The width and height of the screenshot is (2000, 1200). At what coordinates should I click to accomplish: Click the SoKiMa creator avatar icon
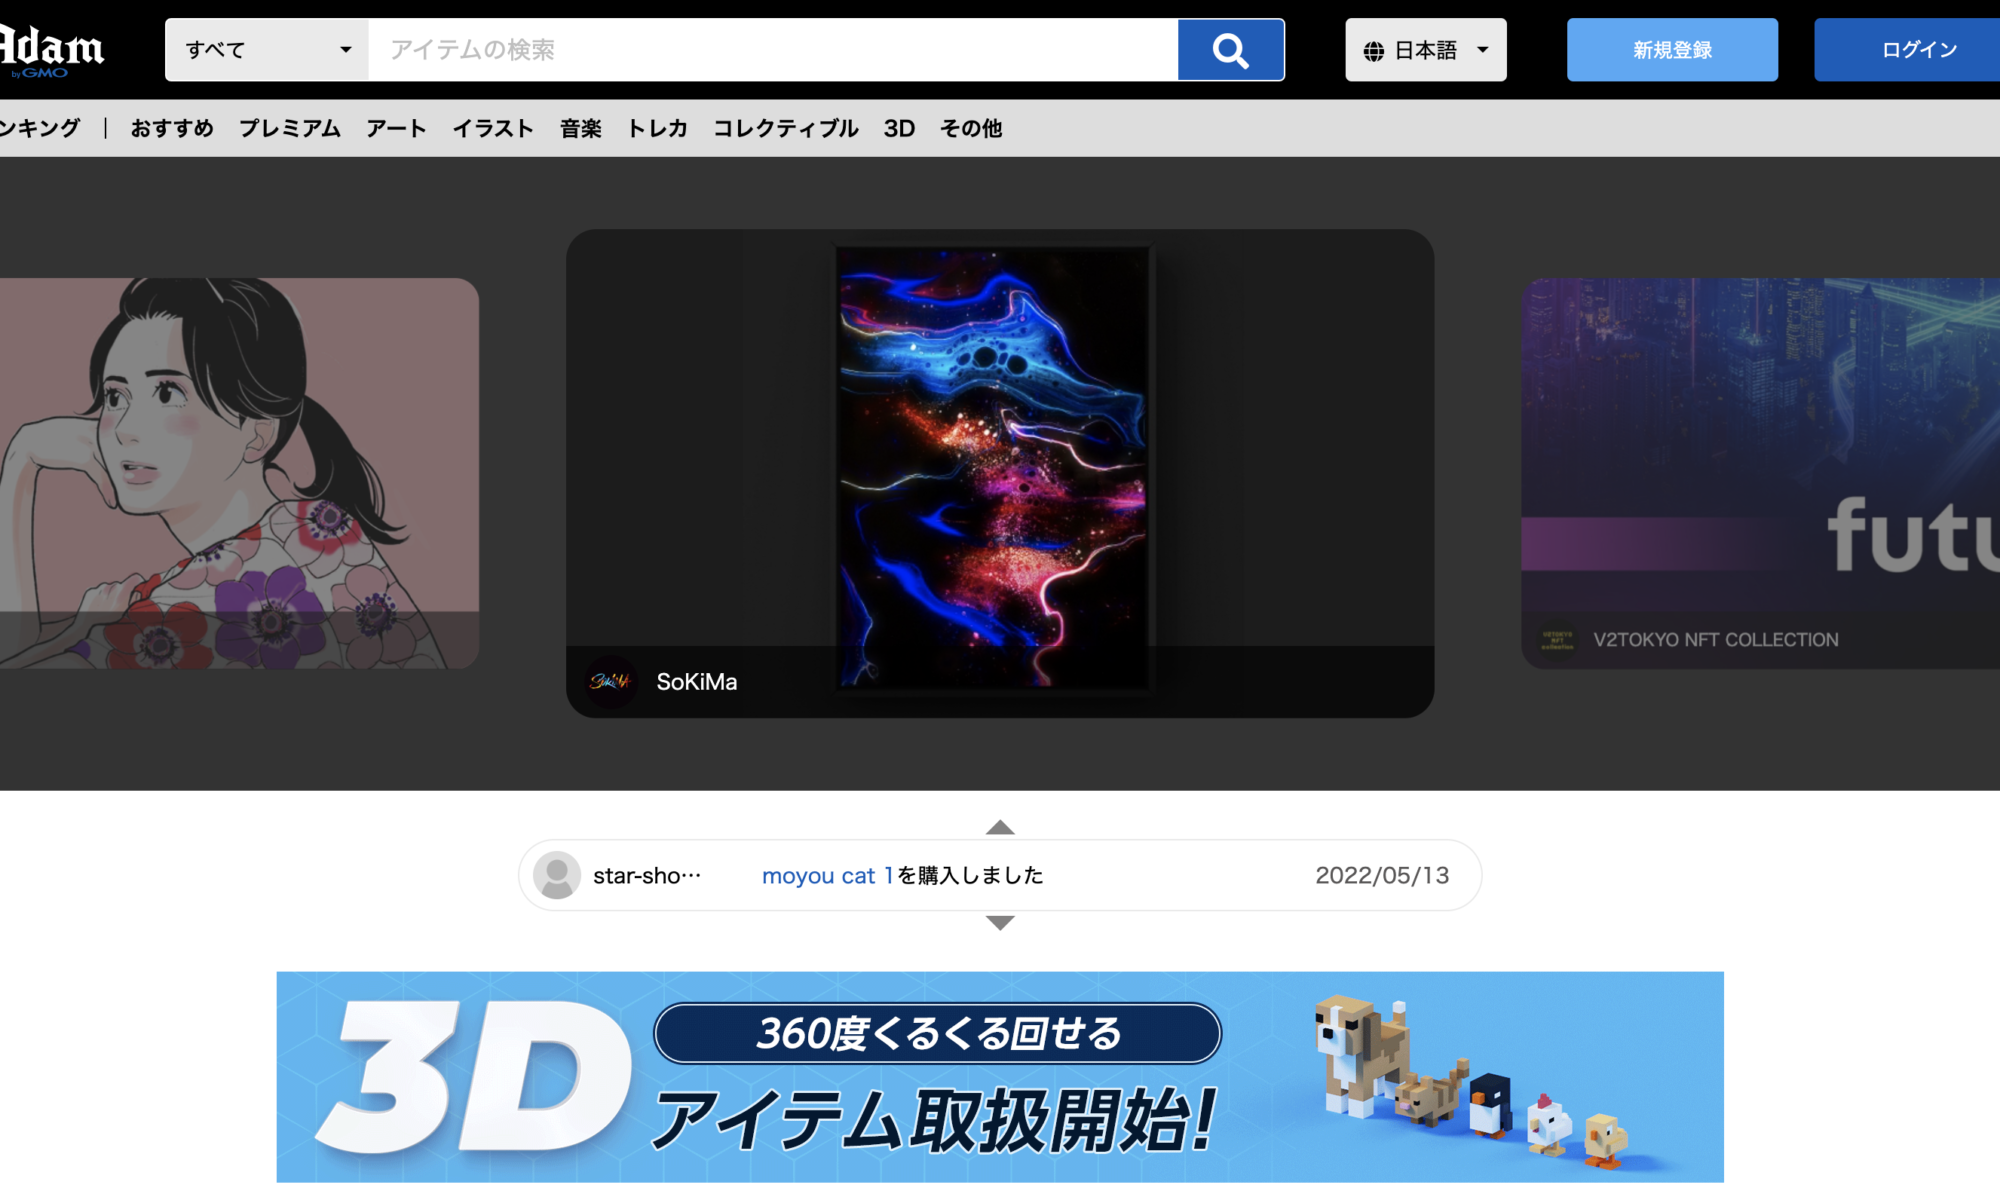pyautogui.click(x=612, y=682)
